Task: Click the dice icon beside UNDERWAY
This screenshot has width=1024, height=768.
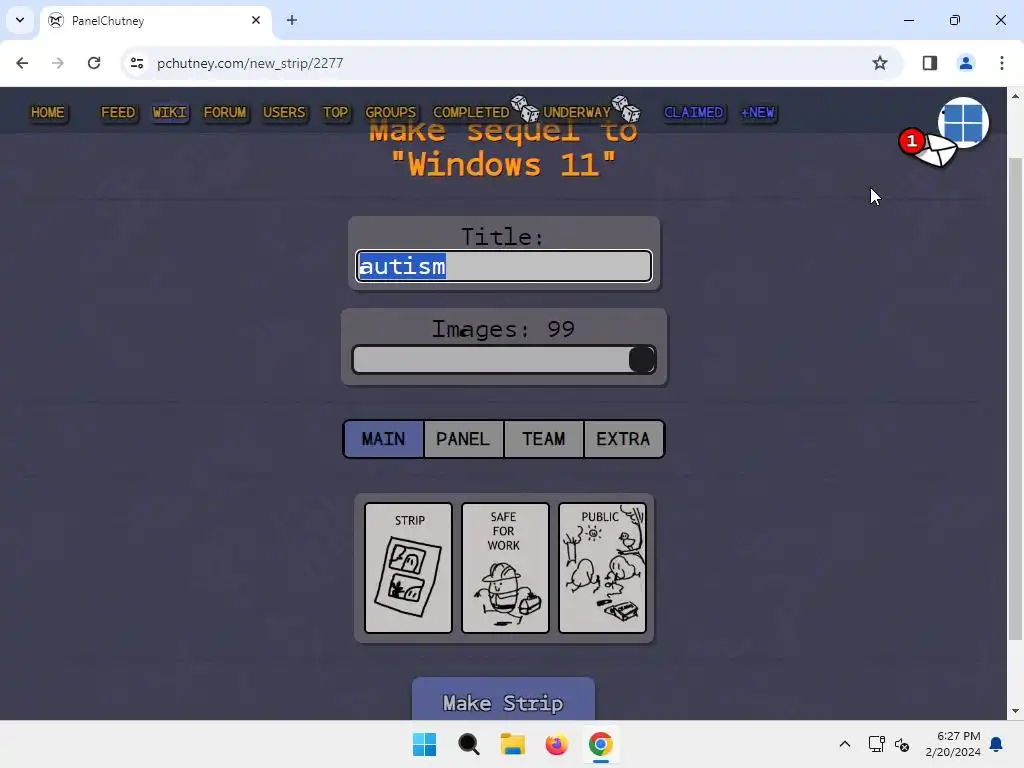Action: click(626, 108)
